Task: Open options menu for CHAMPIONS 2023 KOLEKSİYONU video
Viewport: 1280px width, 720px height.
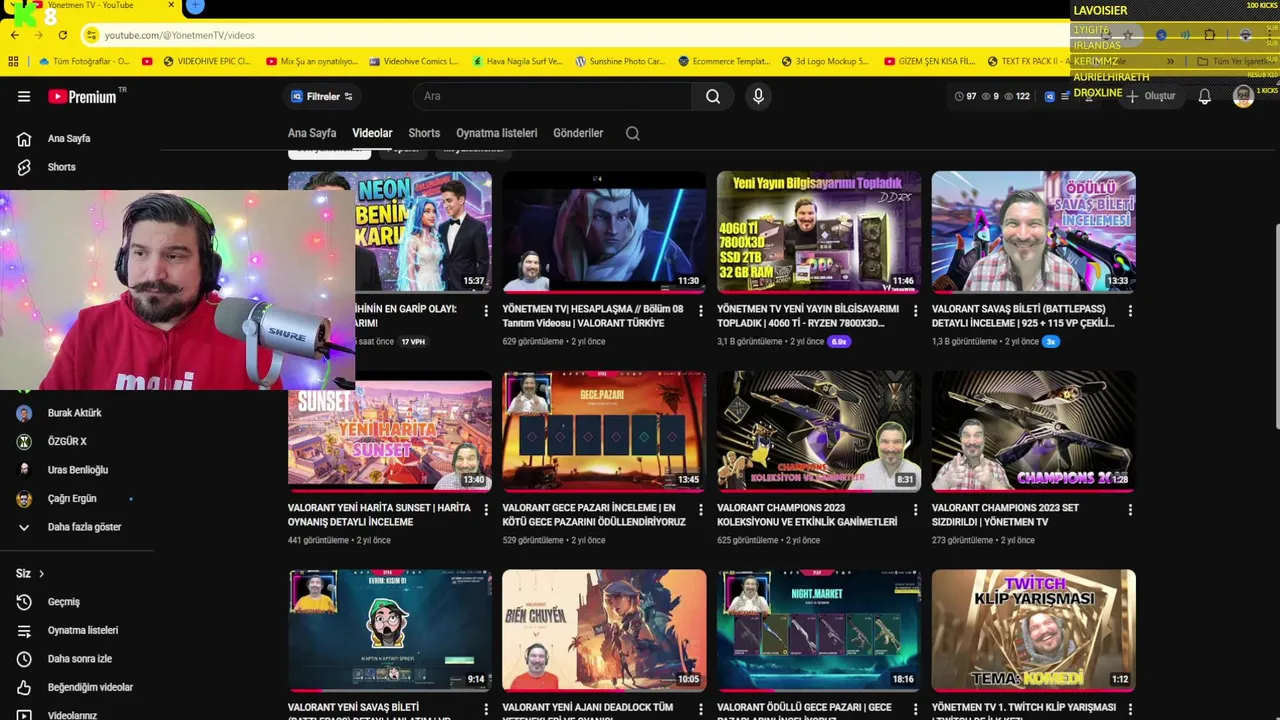Action: (x=915, y=510)
